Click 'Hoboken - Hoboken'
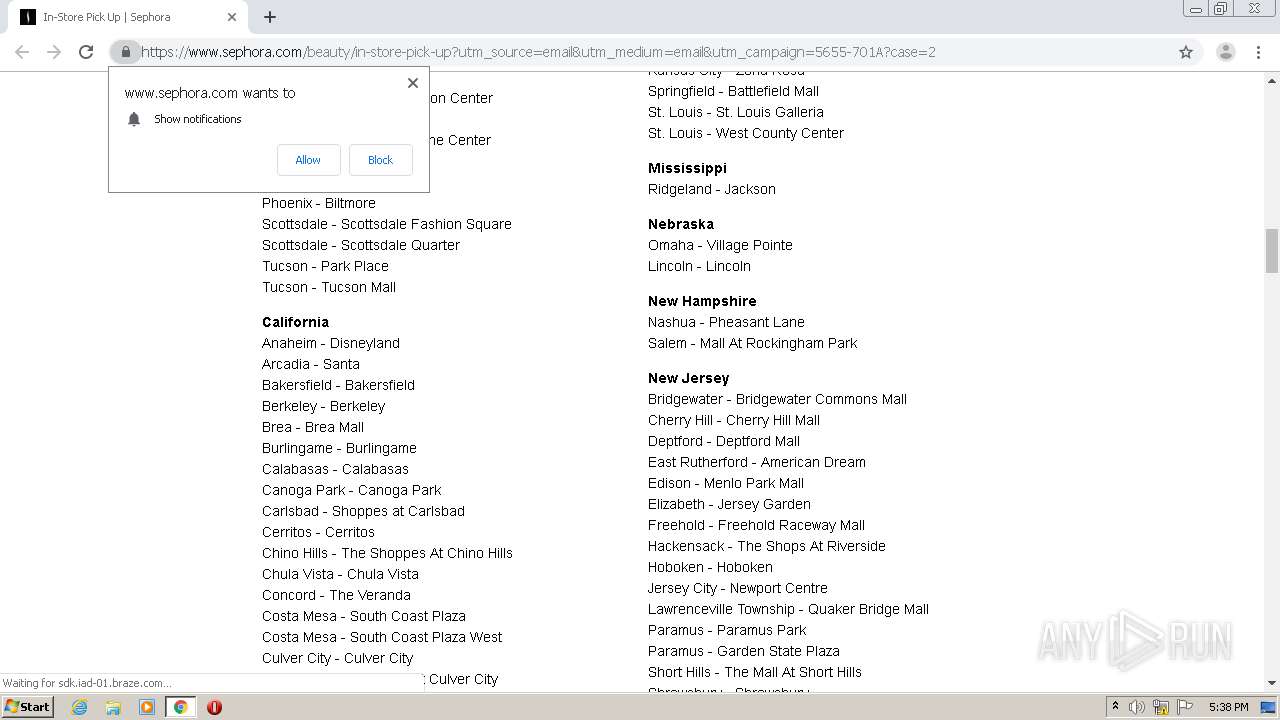 point(710,567)
